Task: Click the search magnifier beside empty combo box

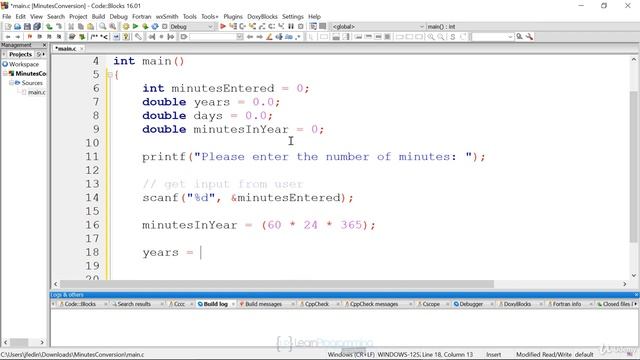Action: coord(520,37)
